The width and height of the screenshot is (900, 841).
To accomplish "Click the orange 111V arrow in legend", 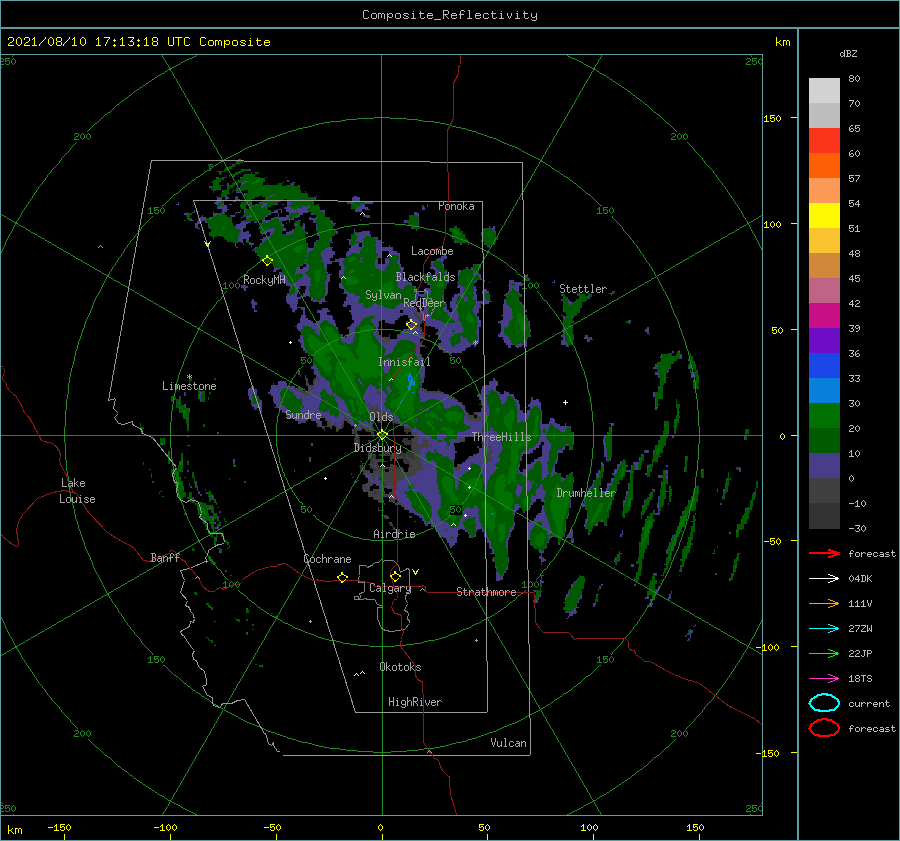I will pos(824,603).
